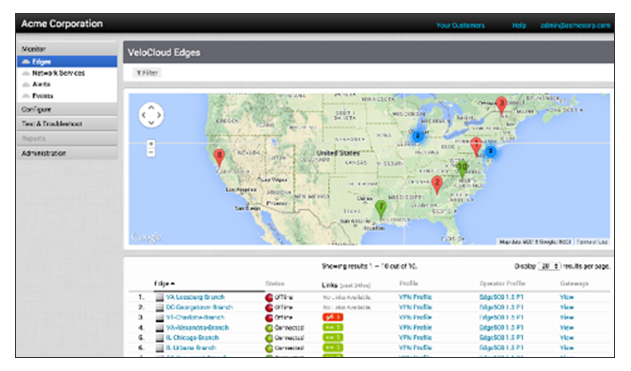Open Alerts in the sidebar

(x=41, y=84)
